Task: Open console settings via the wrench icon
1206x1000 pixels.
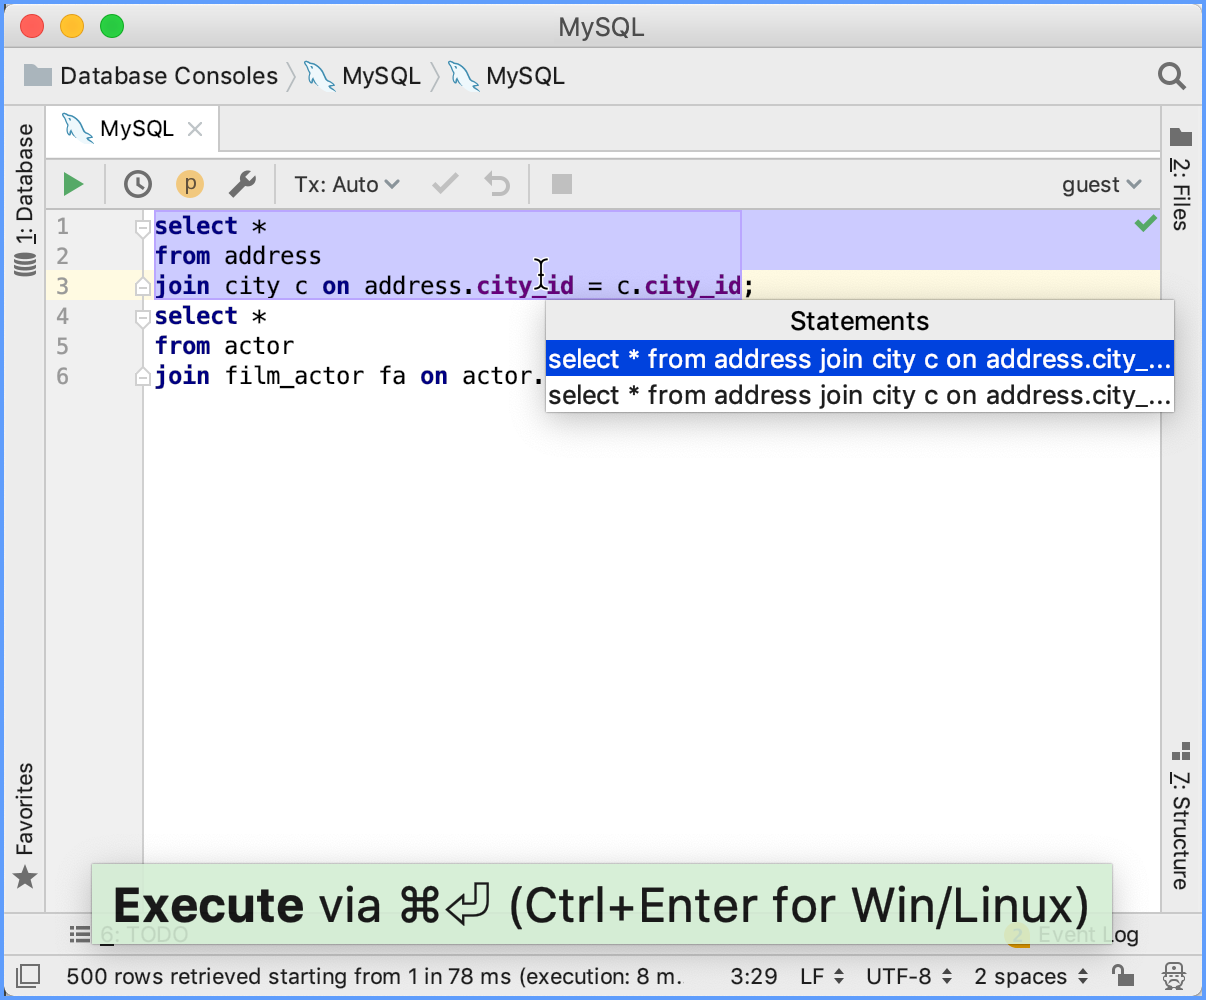Action: [242, 184]
